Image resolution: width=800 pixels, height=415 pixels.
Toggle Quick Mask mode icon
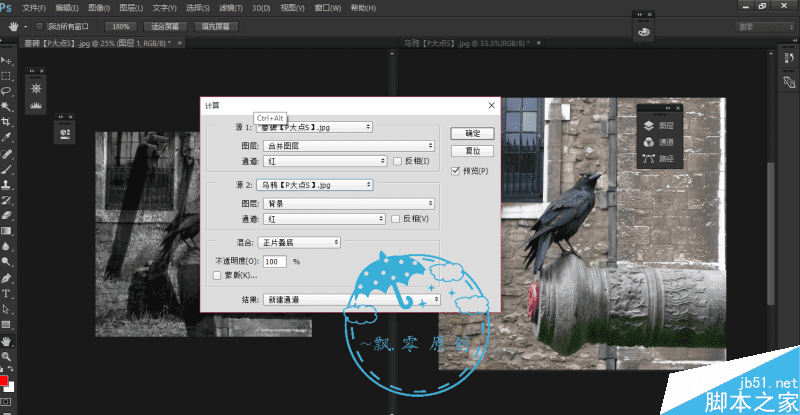click(6, 402)
